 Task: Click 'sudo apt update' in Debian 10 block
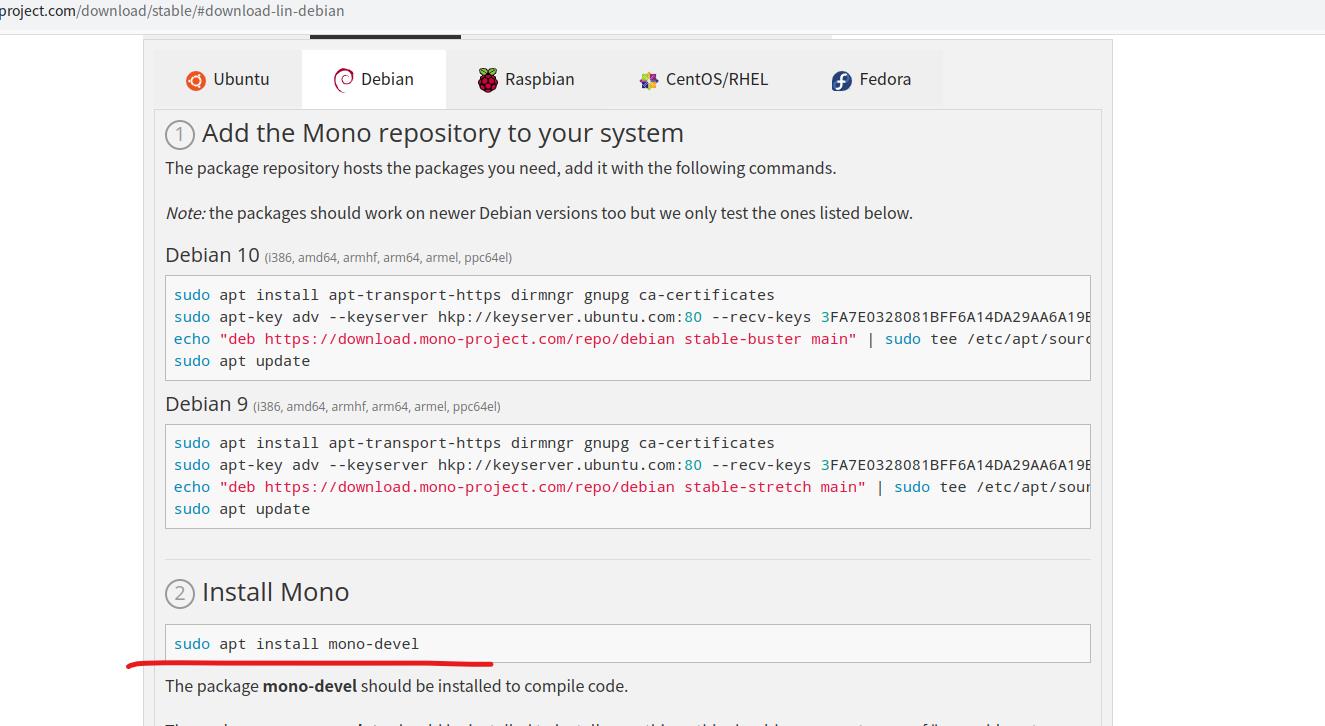pos(242,361)
